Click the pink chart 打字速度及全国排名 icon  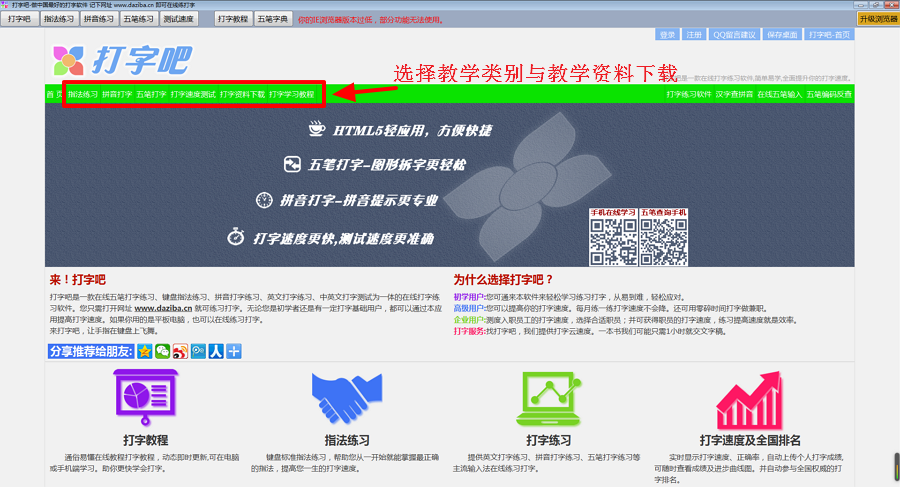(x=750, y=399)
